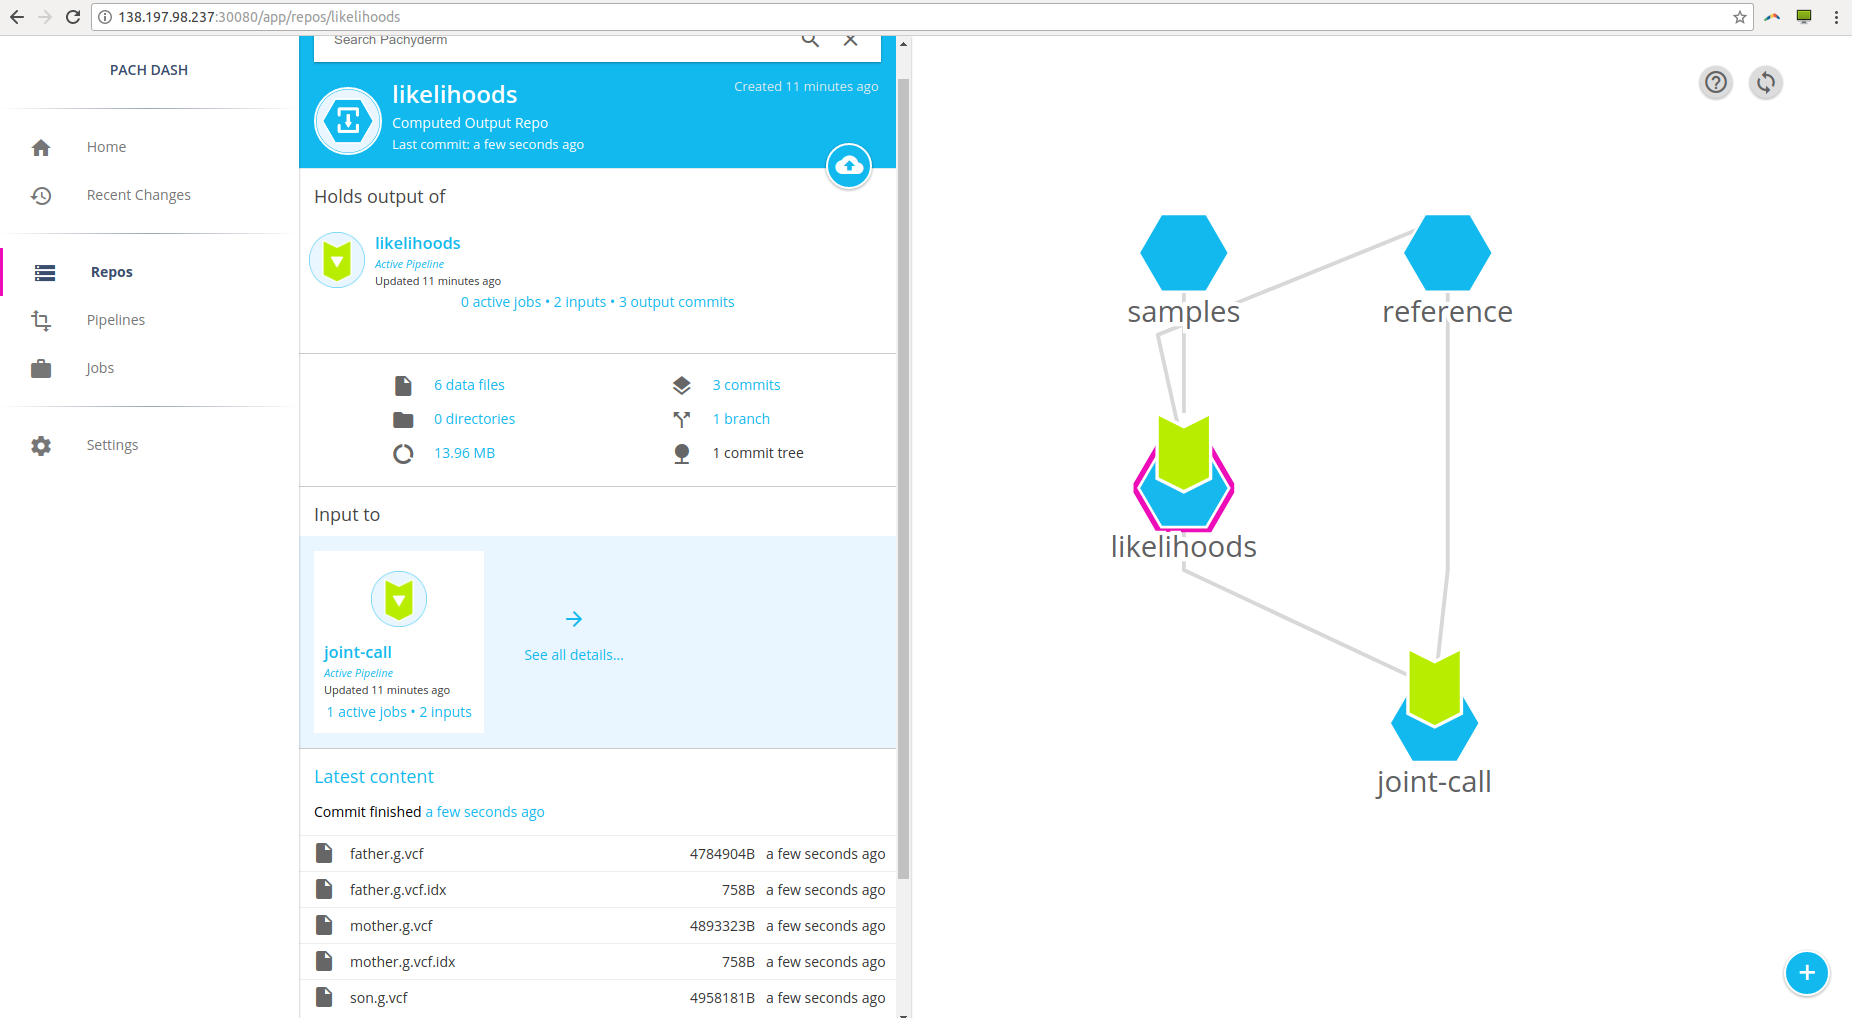The height and width of the screenshot is (1018, 1852).
Task: Open Jobs in the sidebar
Action: [100, 368]
